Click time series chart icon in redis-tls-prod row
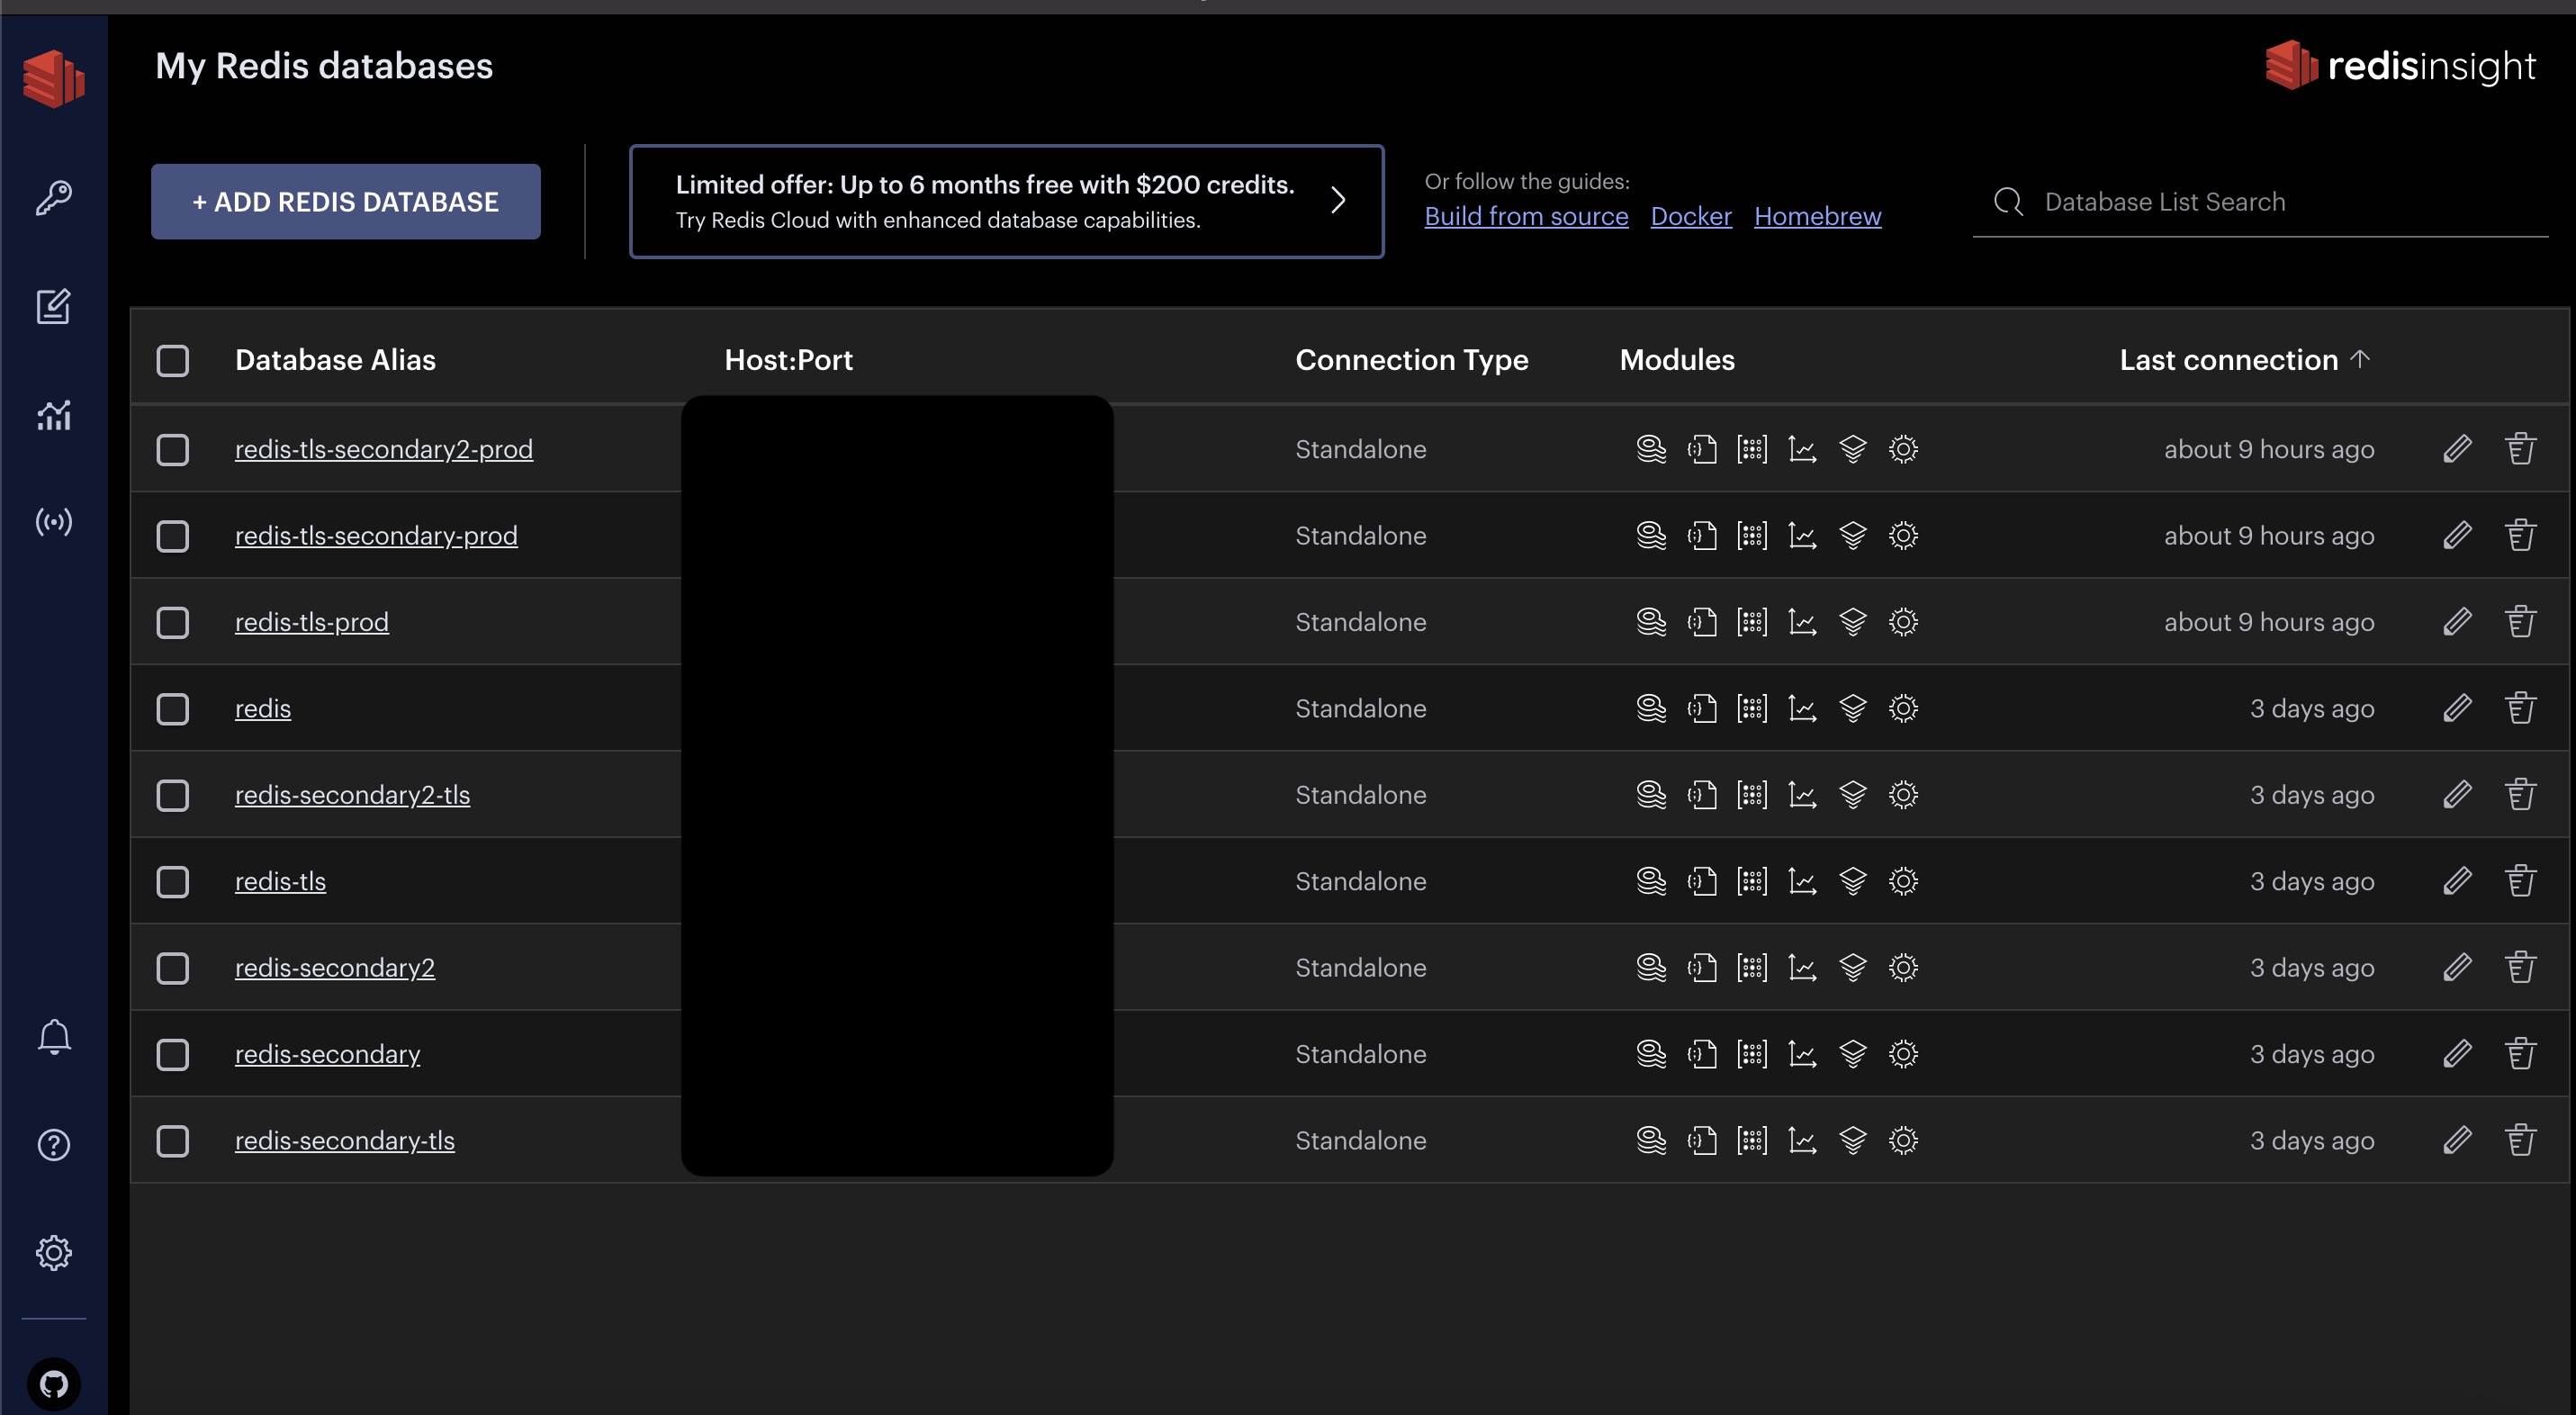This screenshot has height=1415, width=2576. coord(1802,622)
